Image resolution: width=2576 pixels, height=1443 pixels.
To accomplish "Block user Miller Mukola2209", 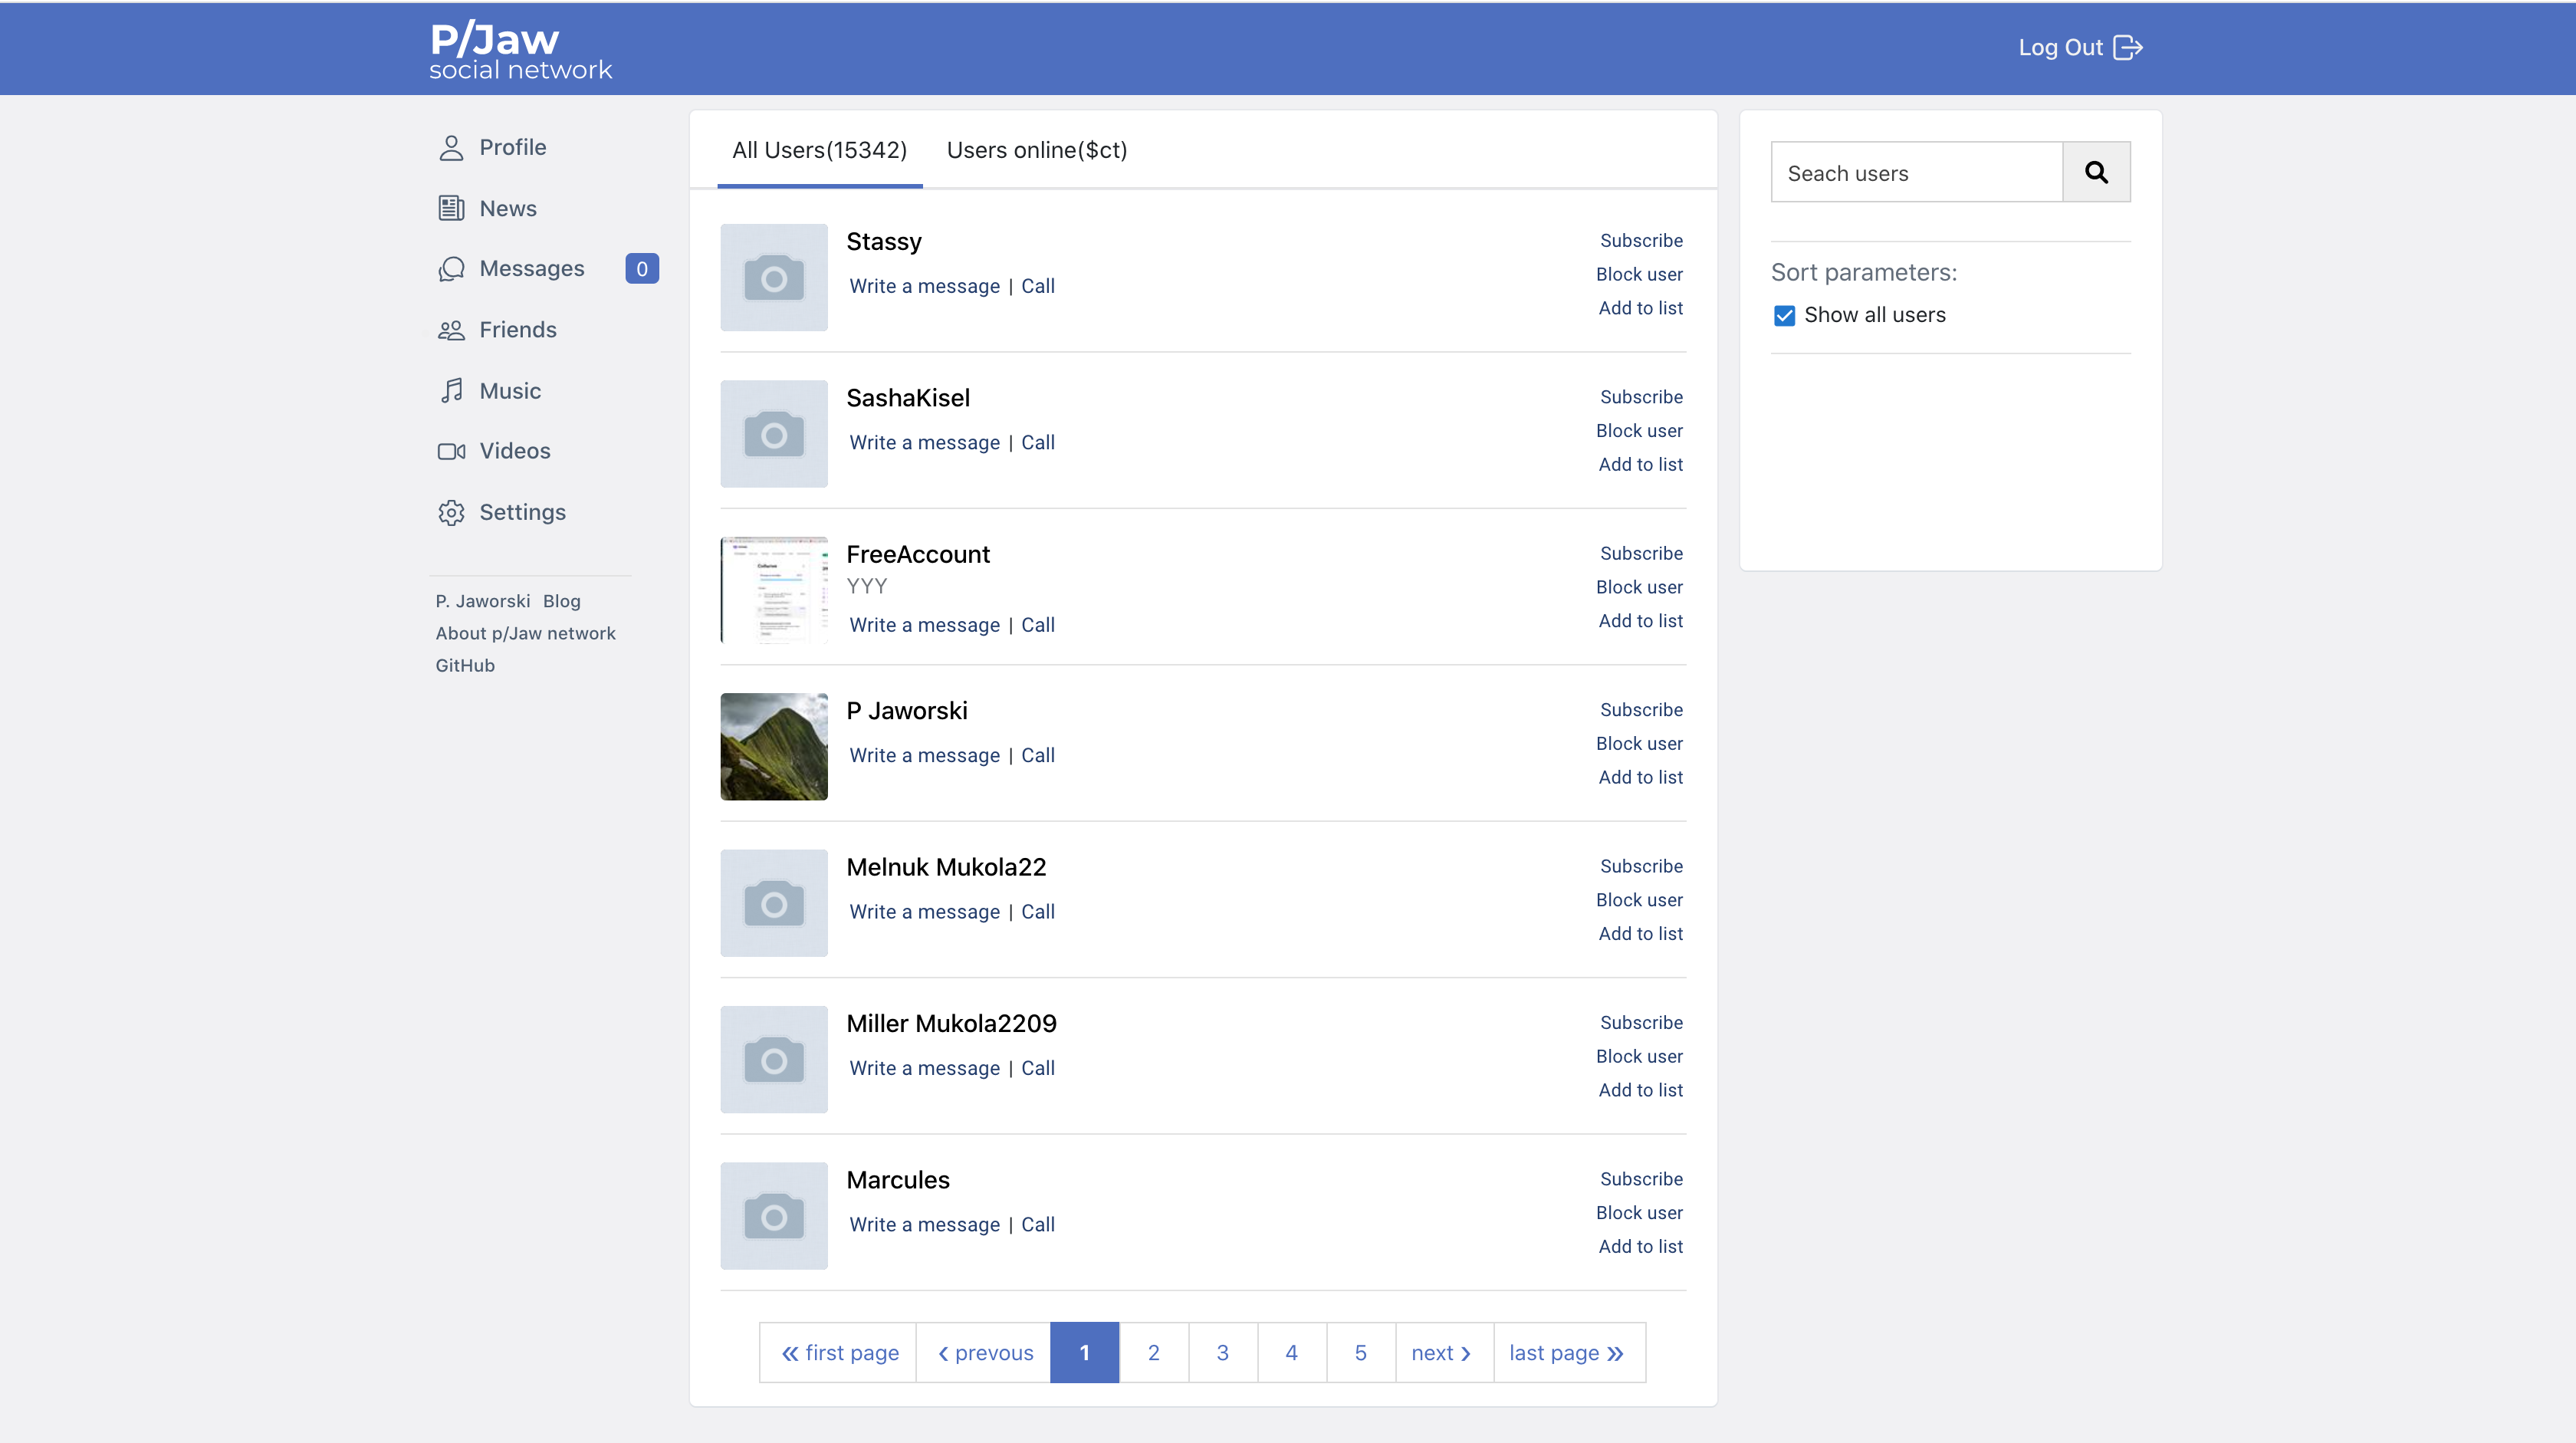I will coord(1639,1056).
